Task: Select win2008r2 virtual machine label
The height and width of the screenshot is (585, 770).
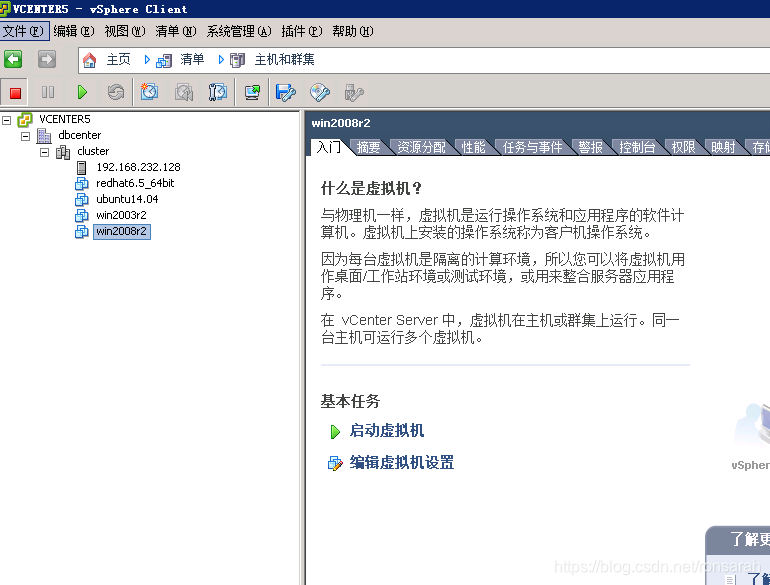Action: tap(122, 231)
